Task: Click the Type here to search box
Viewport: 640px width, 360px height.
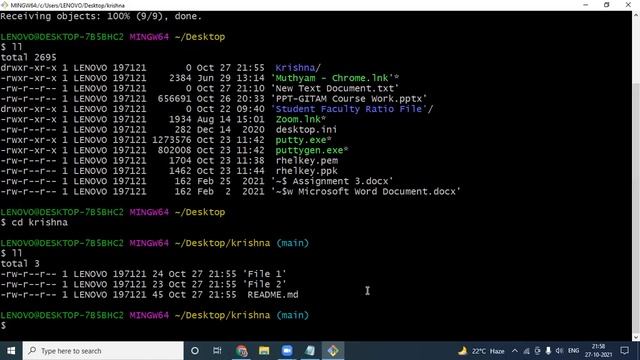Action: click(103, 351)
